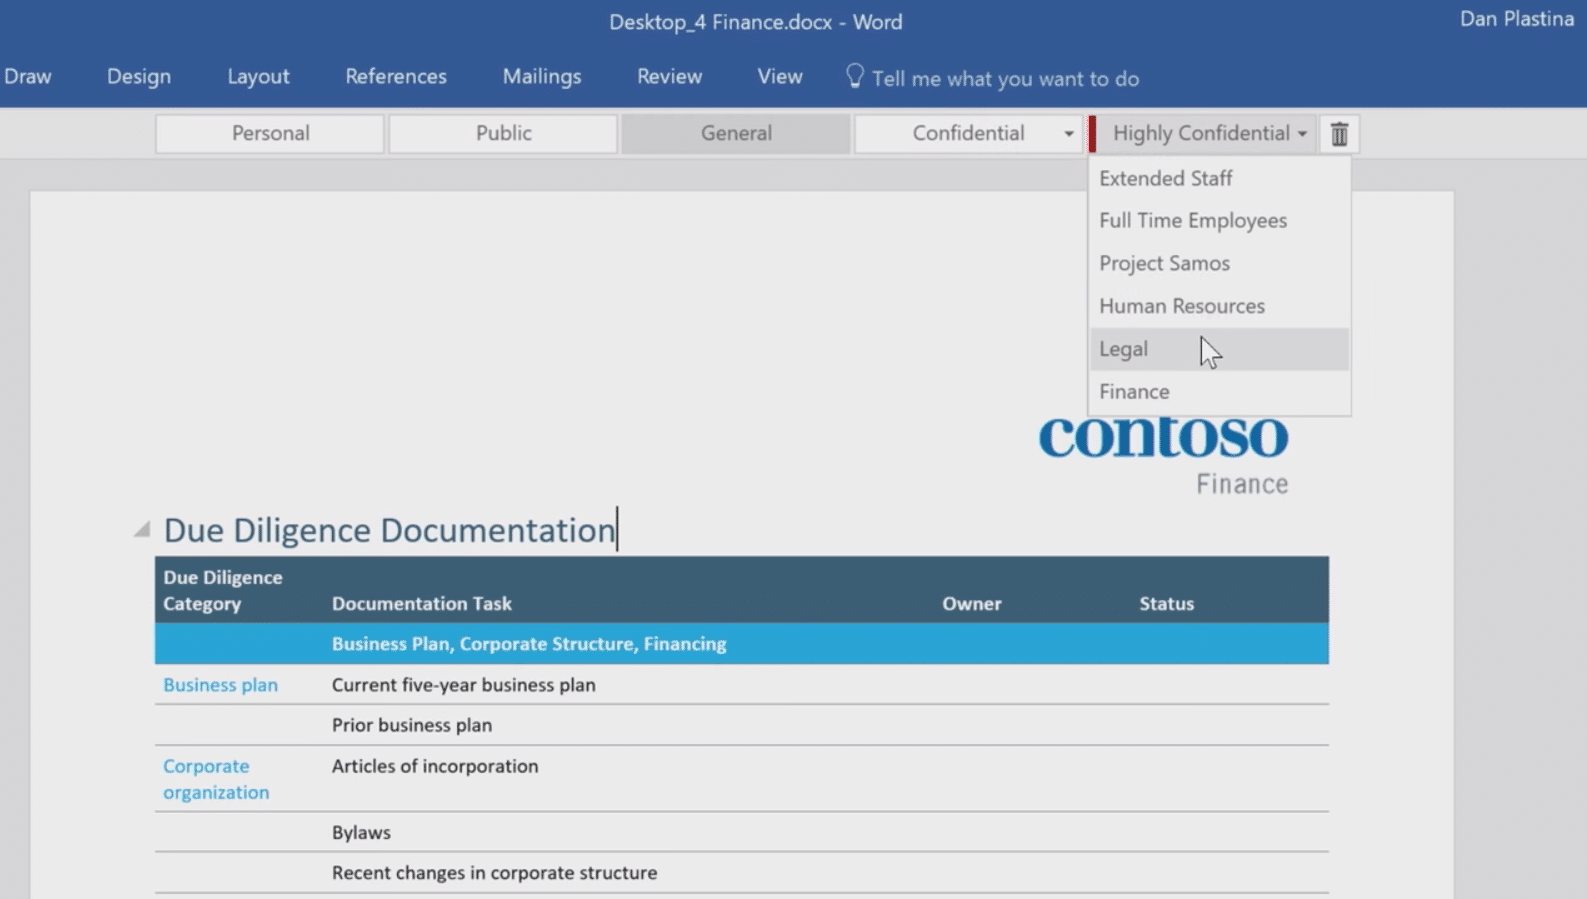Click the Corporate organization category cell
Viewport: 1587px width, 899px height.
pyautogui.click(x=216, y=779)
